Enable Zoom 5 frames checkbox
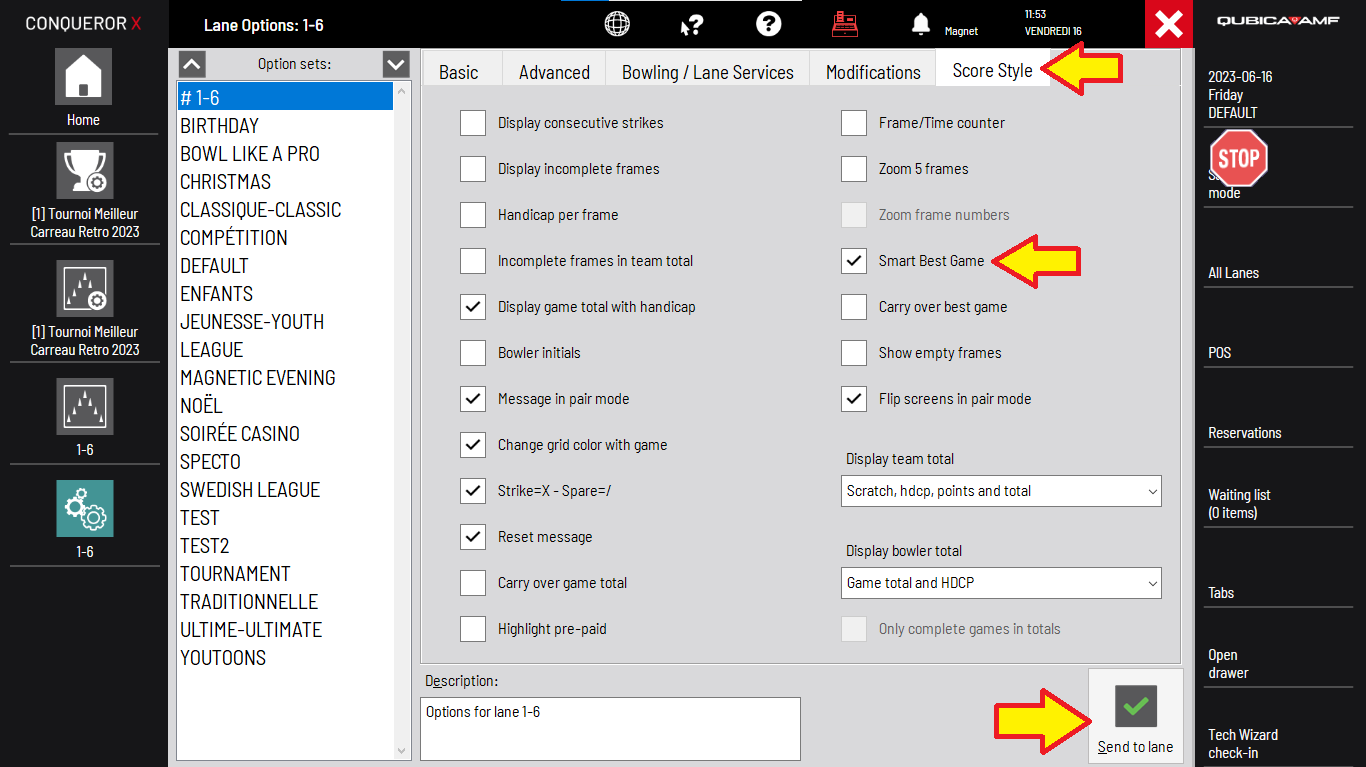This screenshot has height=767, width=1366. click(x=854, y=169)
